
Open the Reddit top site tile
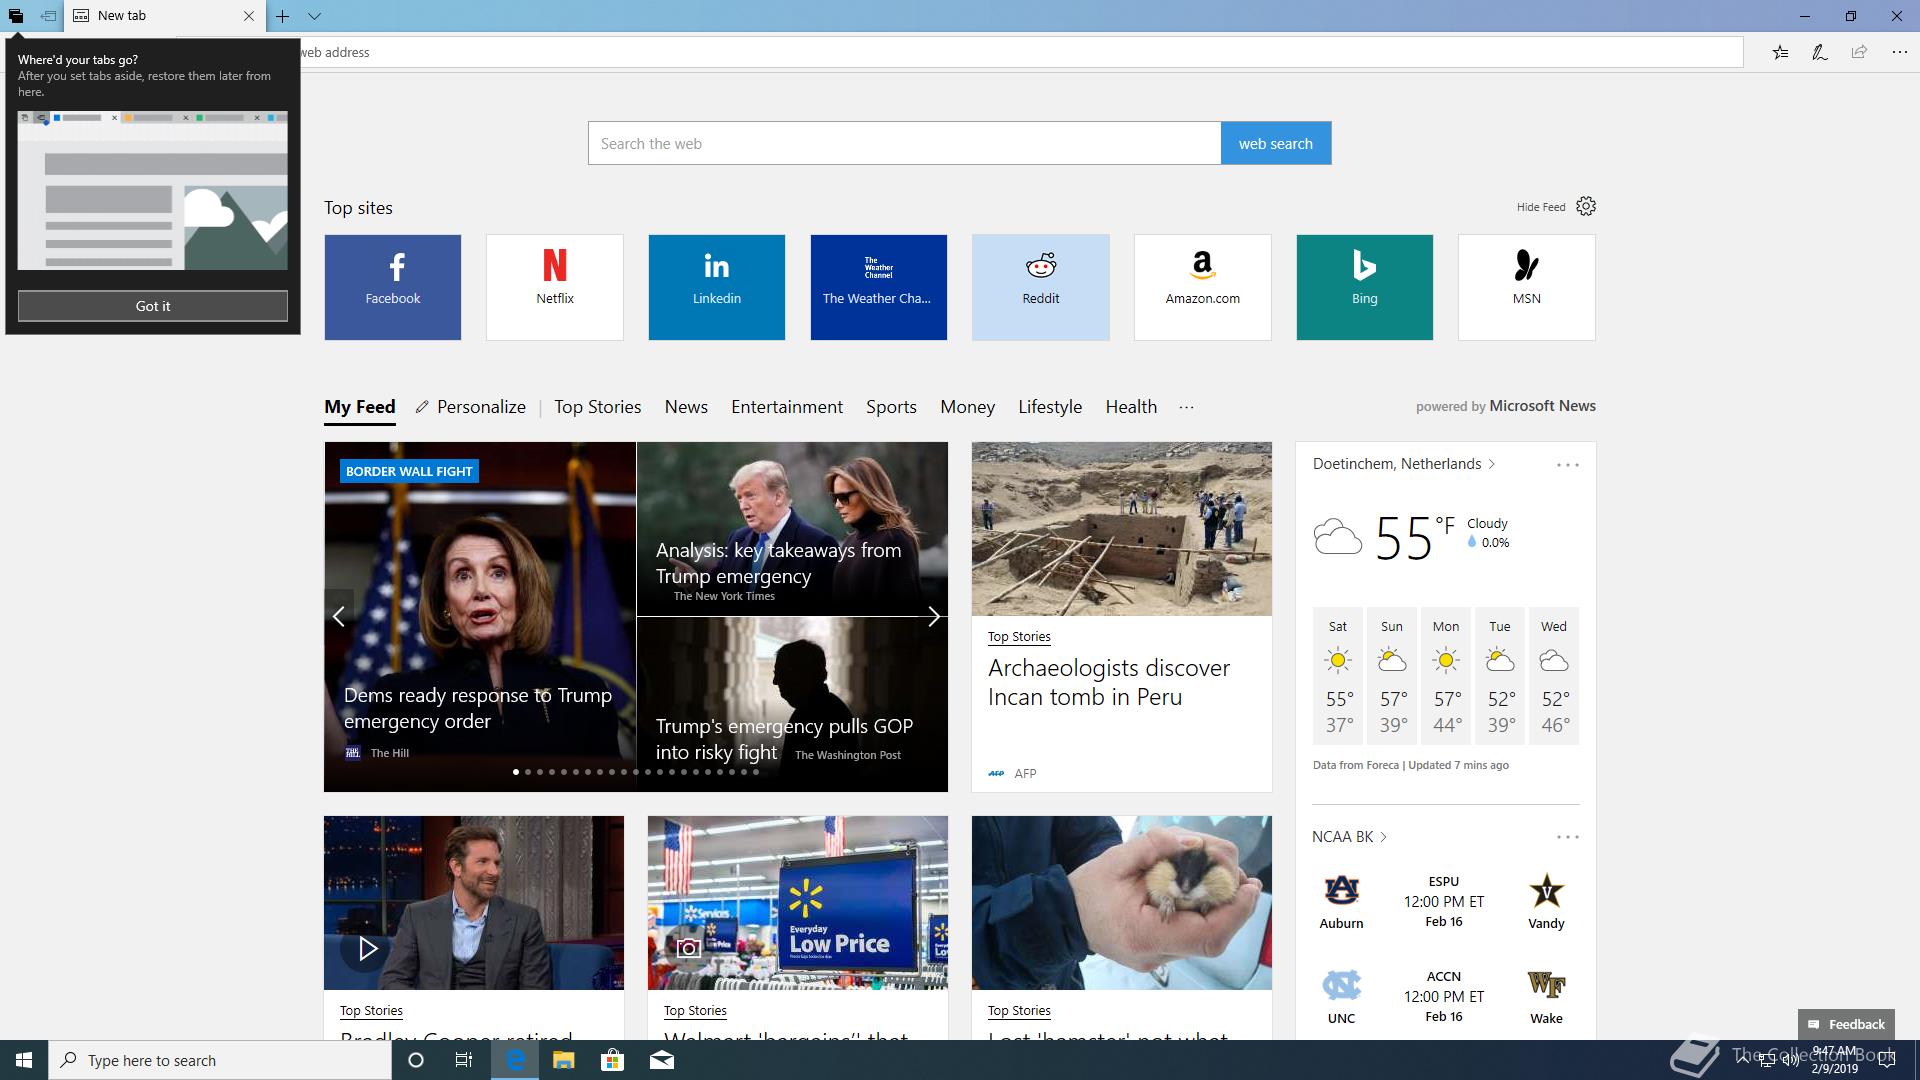tap(1041, 287)
